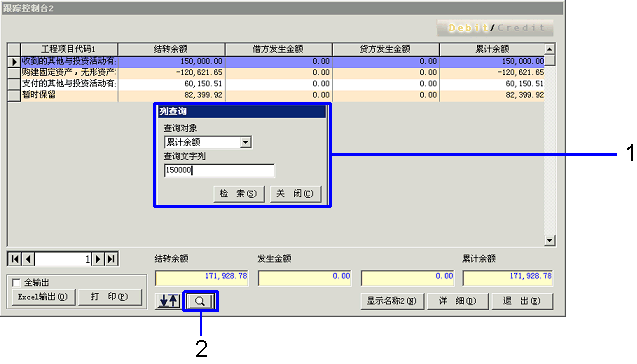The width and height of the screenshot is (637, 364).
Task: Click the 150,000.00 cell under 累计余额
Action: point(492,61)
